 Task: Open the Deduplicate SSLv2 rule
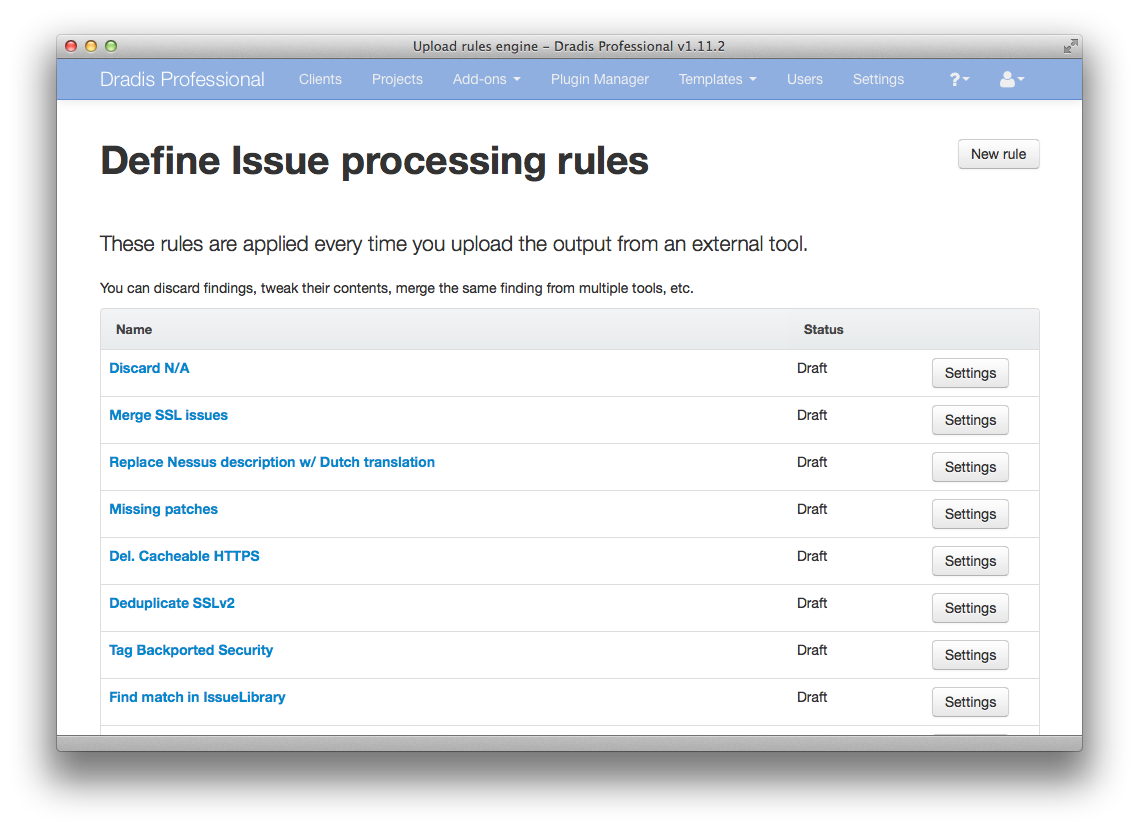click(172, 603)
